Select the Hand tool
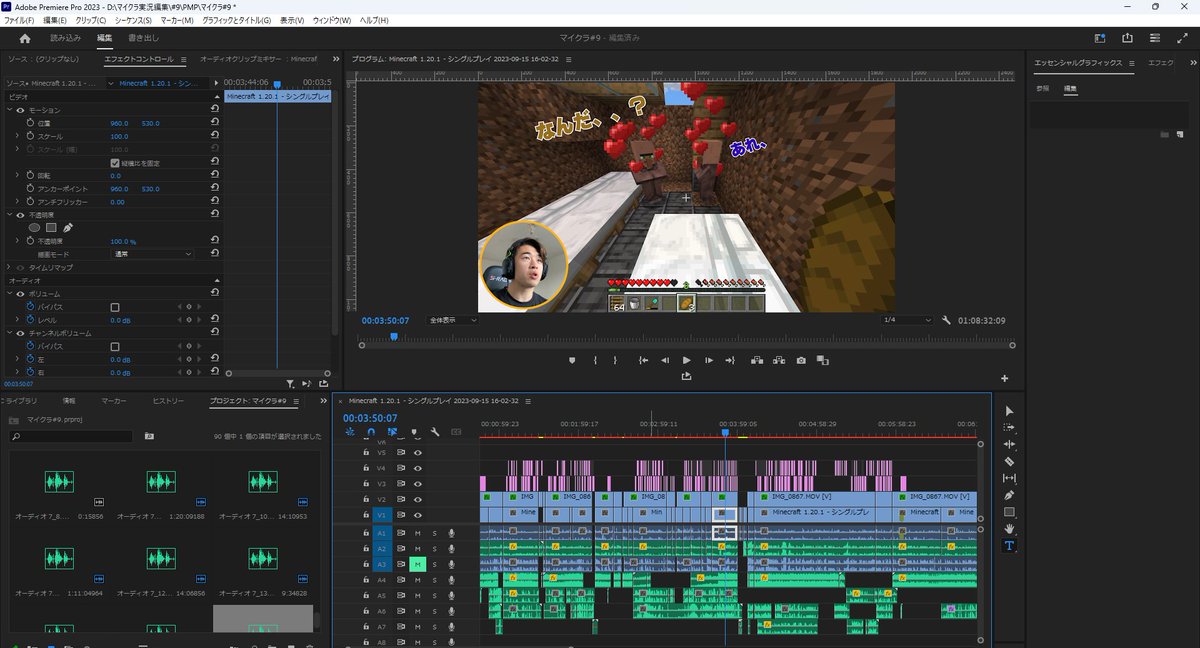 point(1009,529)
